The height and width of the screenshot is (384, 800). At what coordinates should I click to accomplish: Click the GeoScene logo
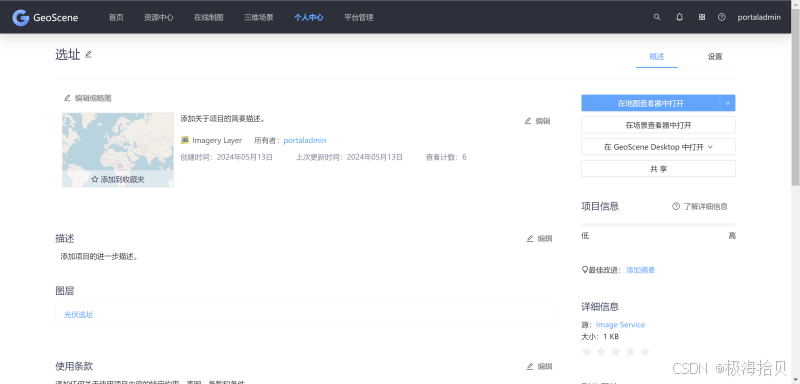click(x=45, y=17)
